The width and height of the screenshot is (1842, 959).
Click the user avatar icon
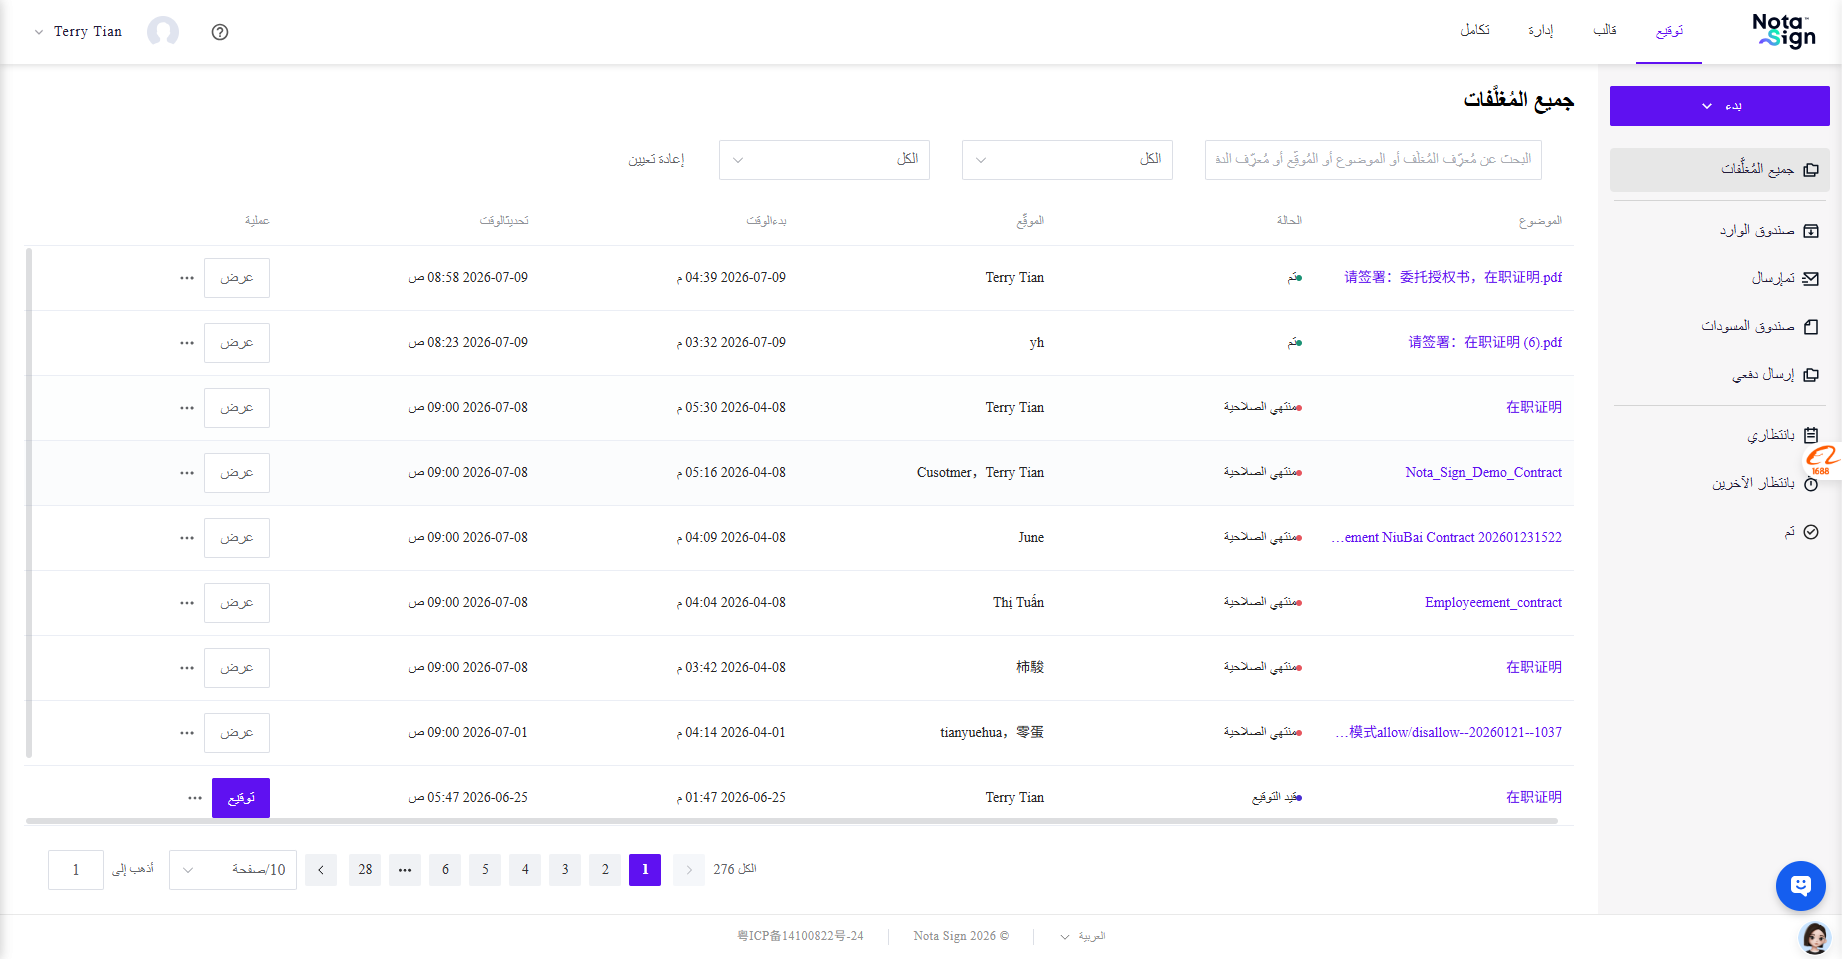point(163,32)
